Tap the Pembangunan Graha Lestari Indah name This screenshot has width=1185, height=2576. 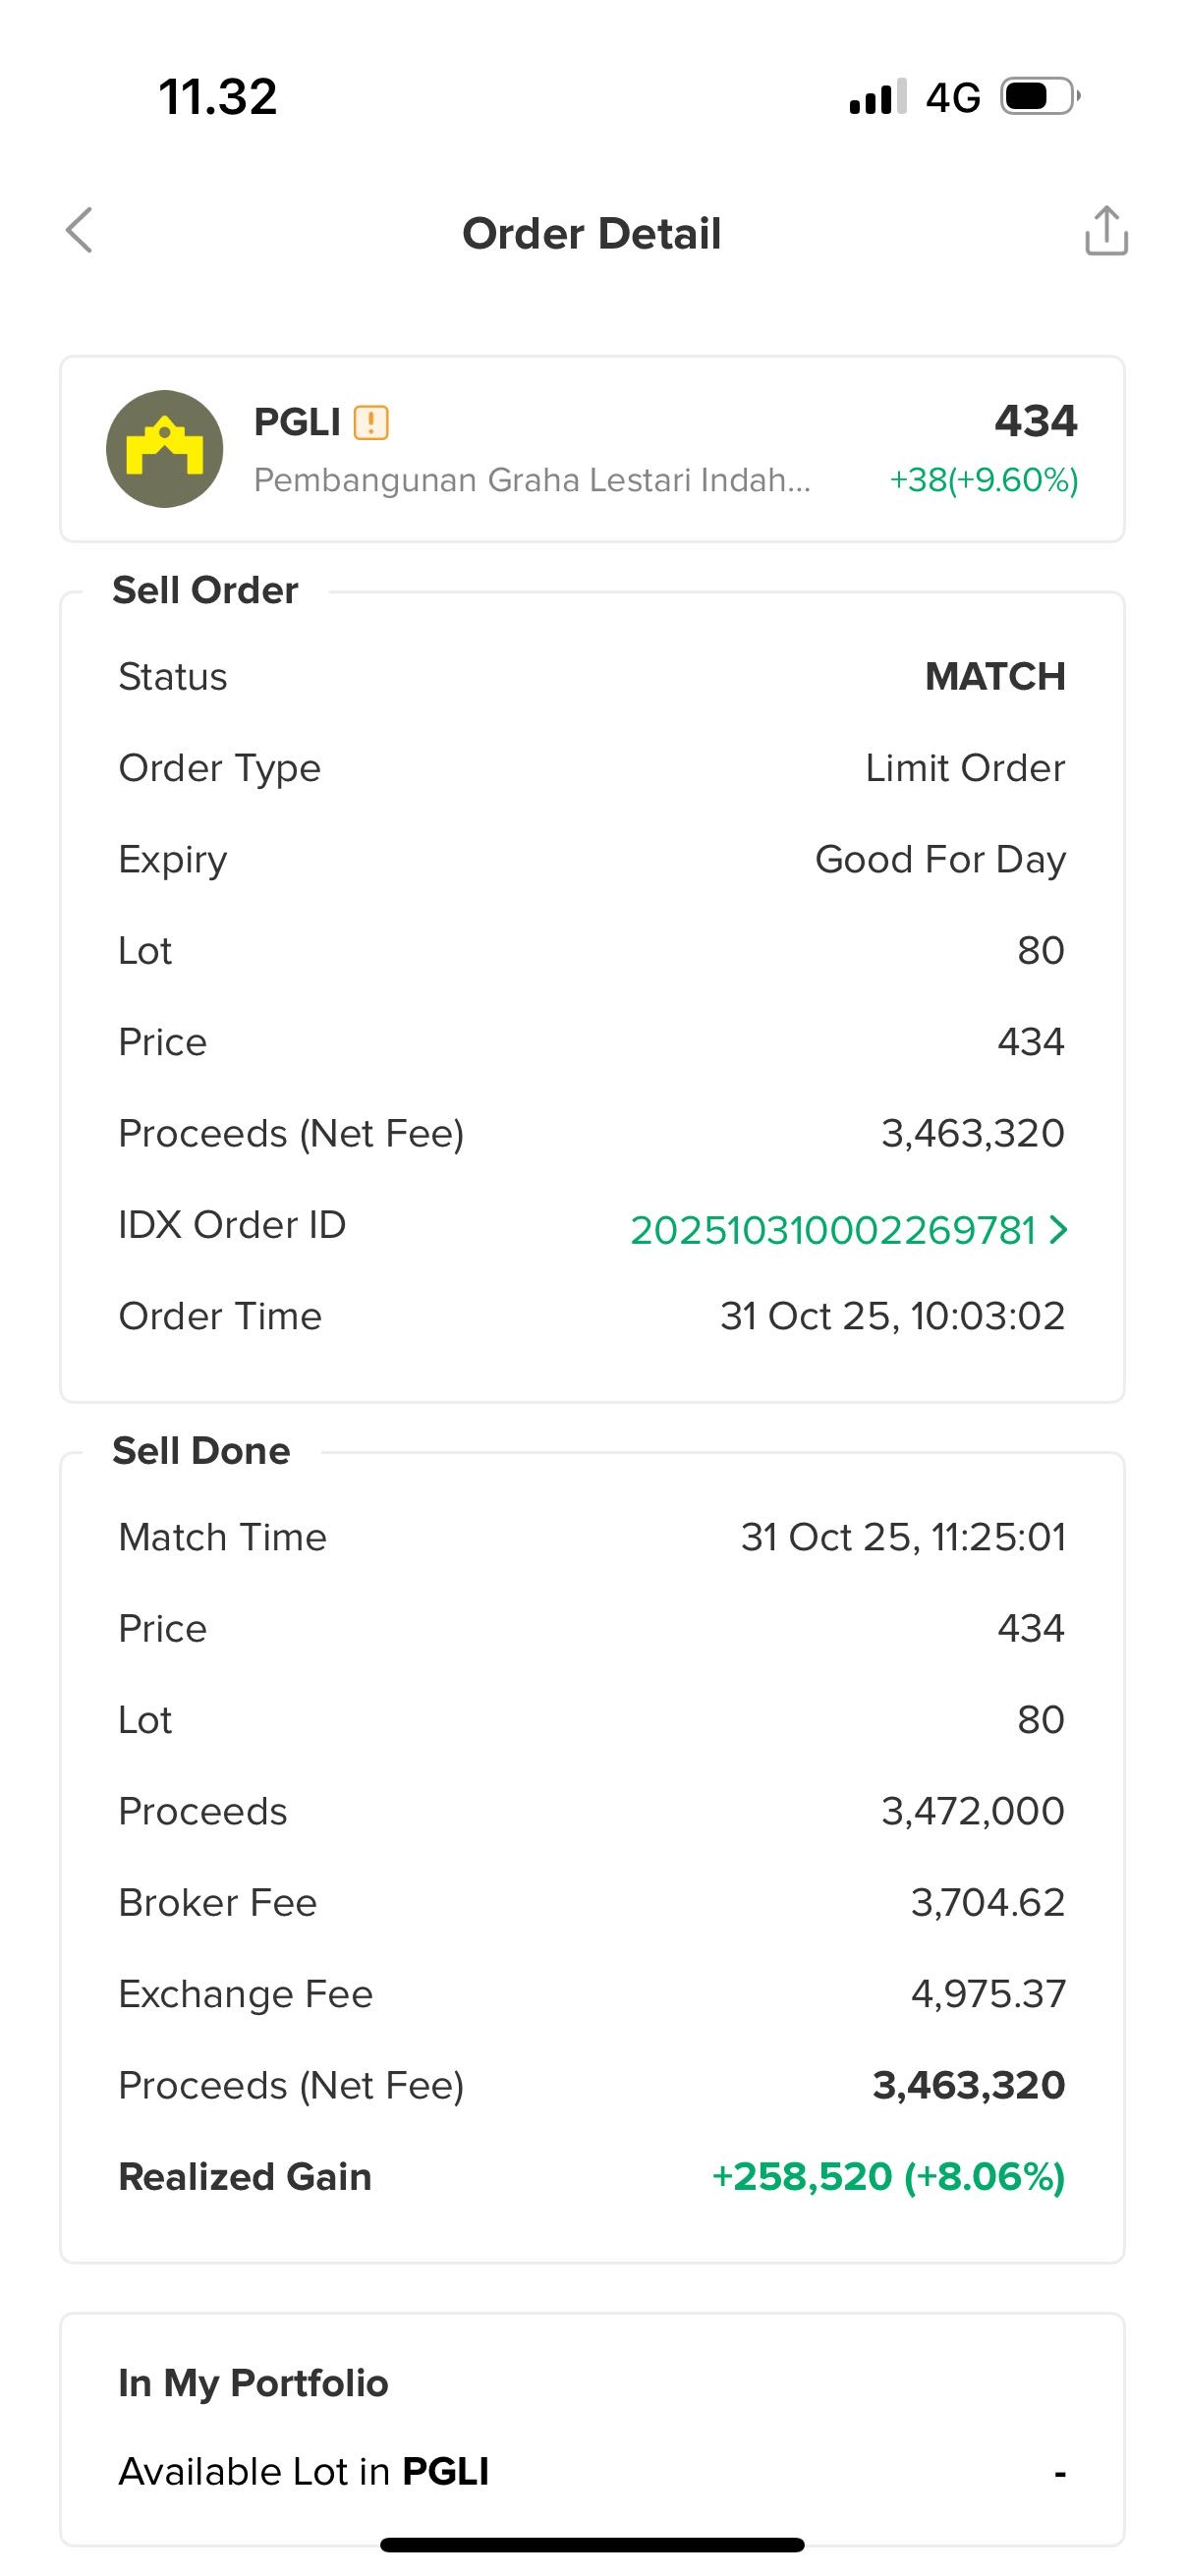click(x=532, y=480)
